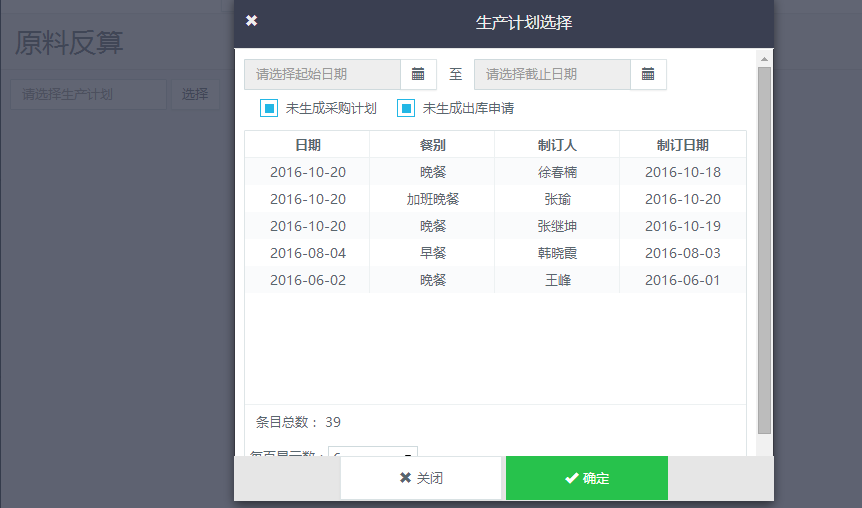This screenshot has width=862, height=508.
Task: Click the 选择 button behind the dialog
Action: point(195,95)
